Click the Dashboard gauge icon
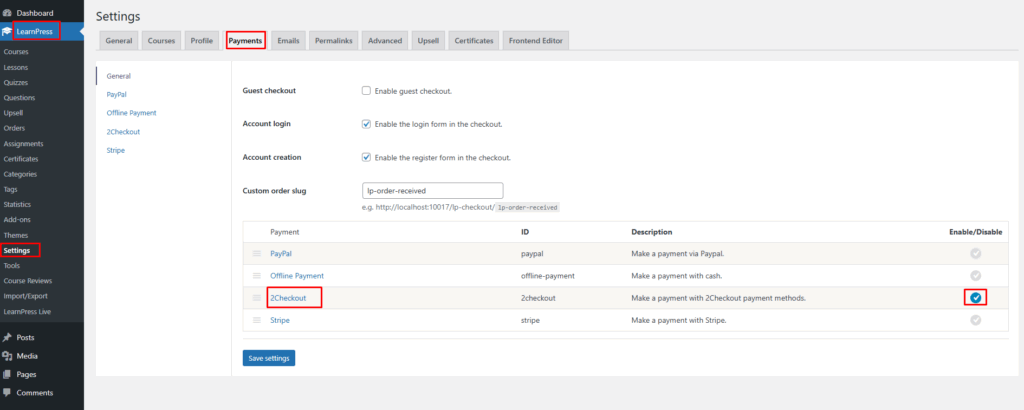Screen dimensions: 1024x410 7,13
